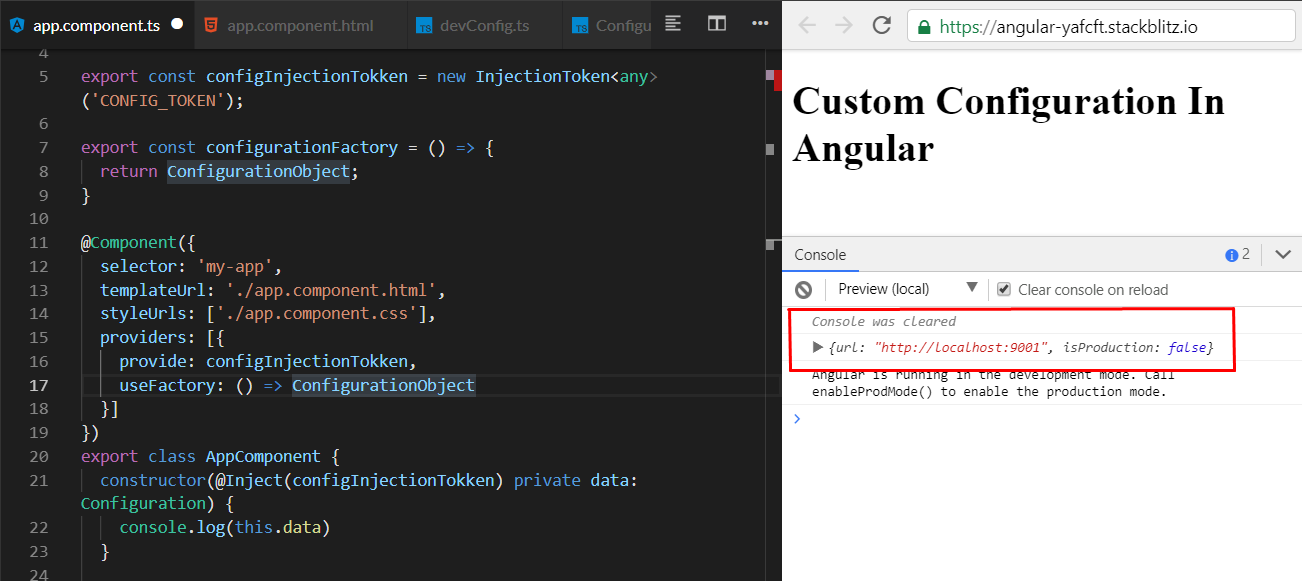Toggle Clear console on reload checkbox

[x=1004, y=289]
